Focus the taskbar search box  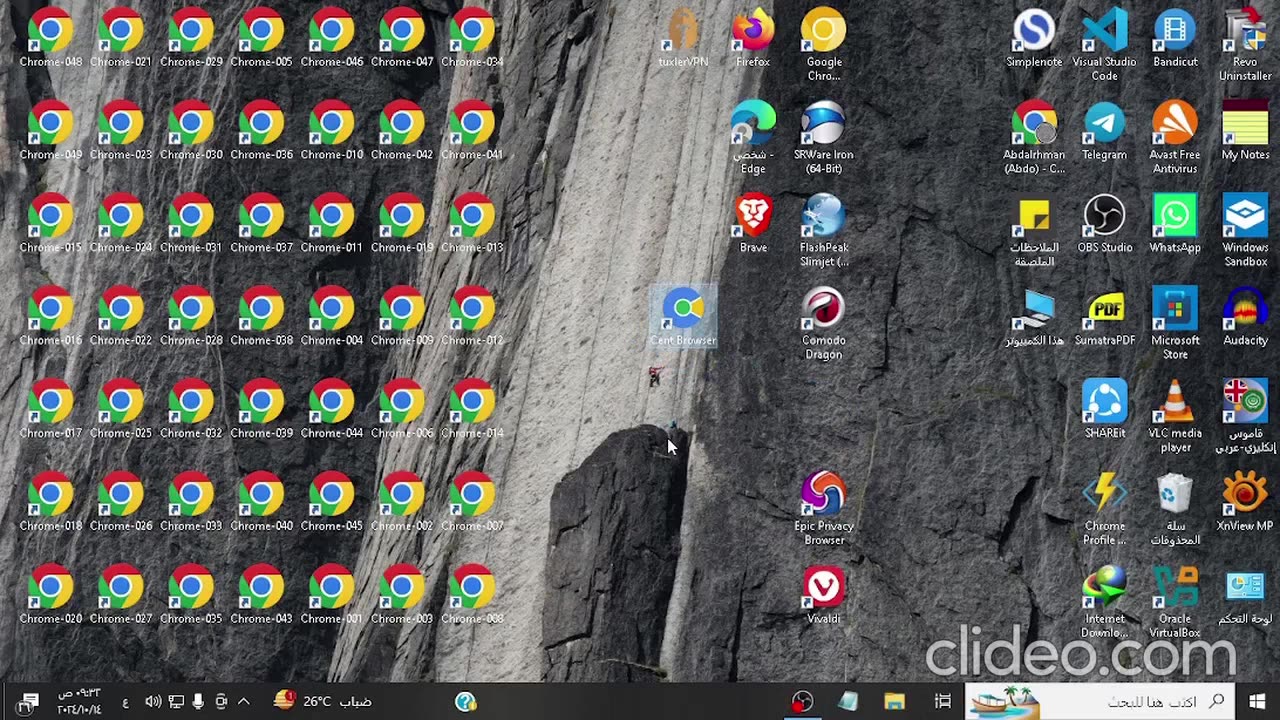[x=1100, y=701]
